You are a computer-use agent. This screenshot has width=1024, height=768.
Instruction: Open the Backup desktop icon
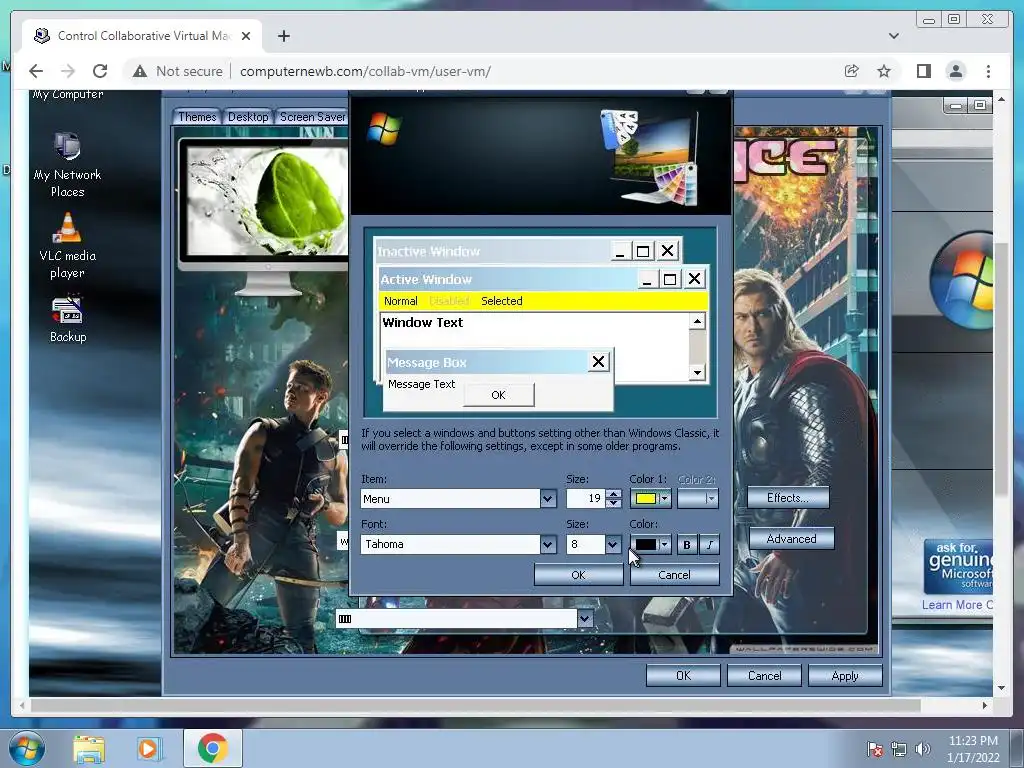(x=68, y=320)
